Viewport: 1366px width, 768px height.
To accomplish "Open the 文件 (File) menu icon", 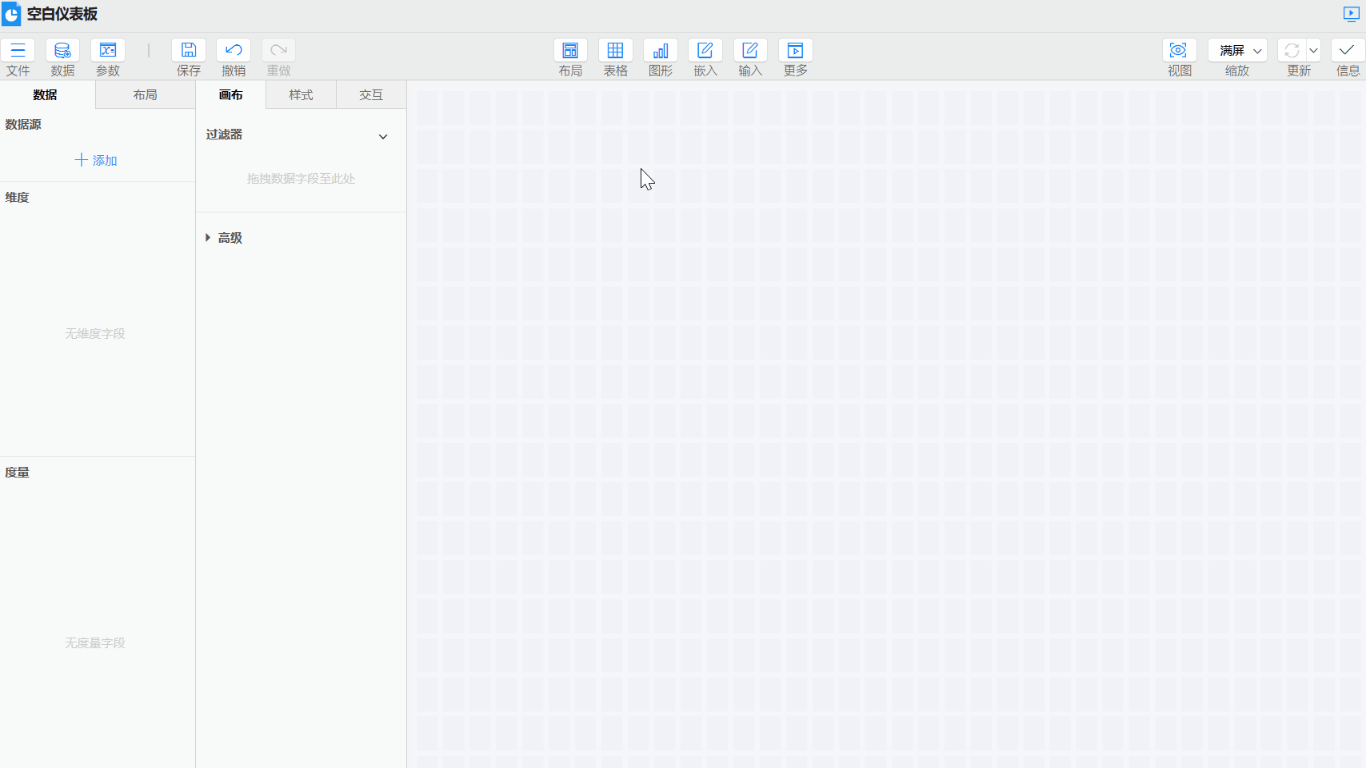I will coord(18,50).
